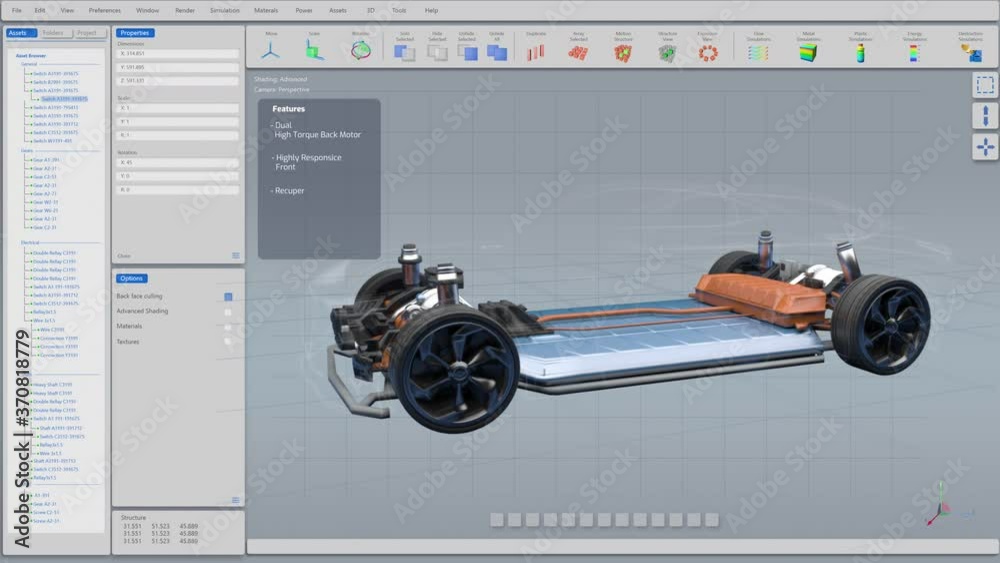Viewport: 1000px width, 563px height.
Task: Click the first timeline square below the chassis
Action: point(497,520)
